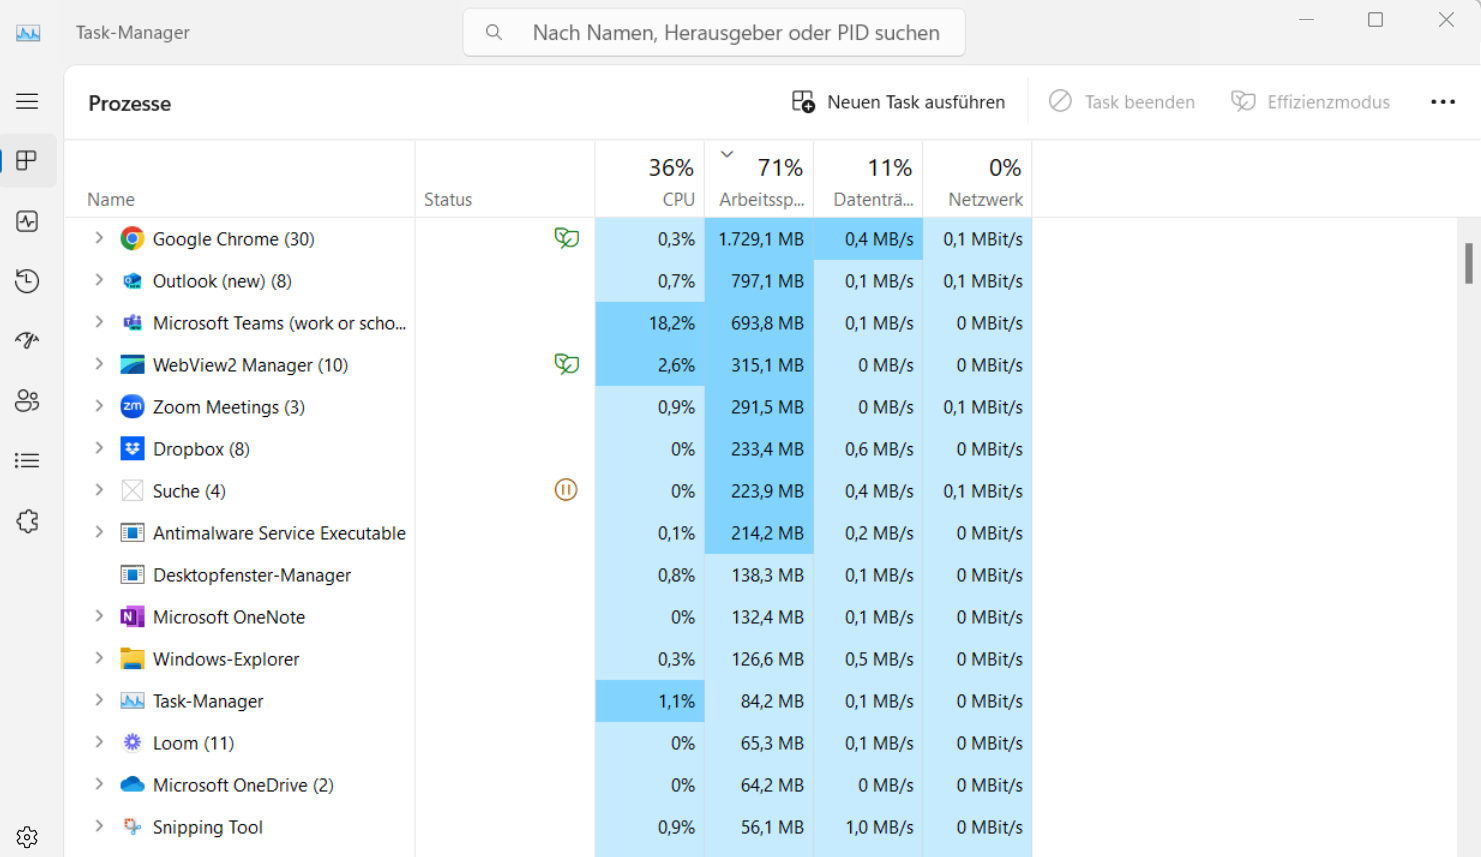Screen dimensions: 1481x857
Task: Sort by the Status column header
Action: pos(505,179)
